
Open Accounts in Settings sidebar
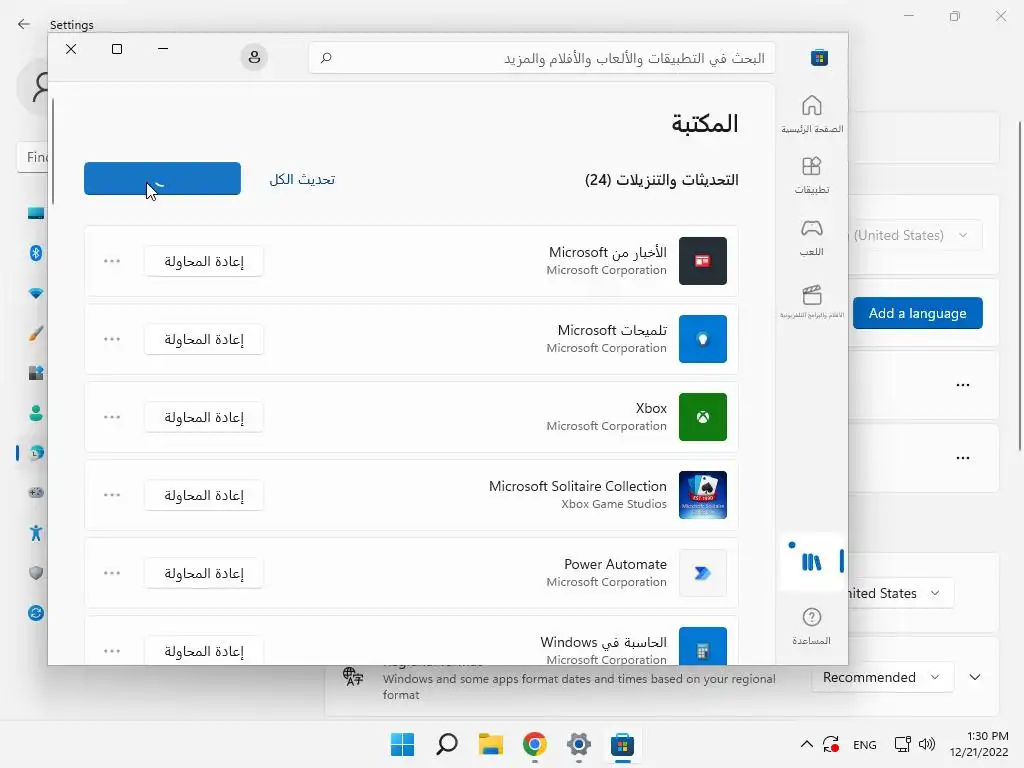pyautogui.click(x=36, y=413)
